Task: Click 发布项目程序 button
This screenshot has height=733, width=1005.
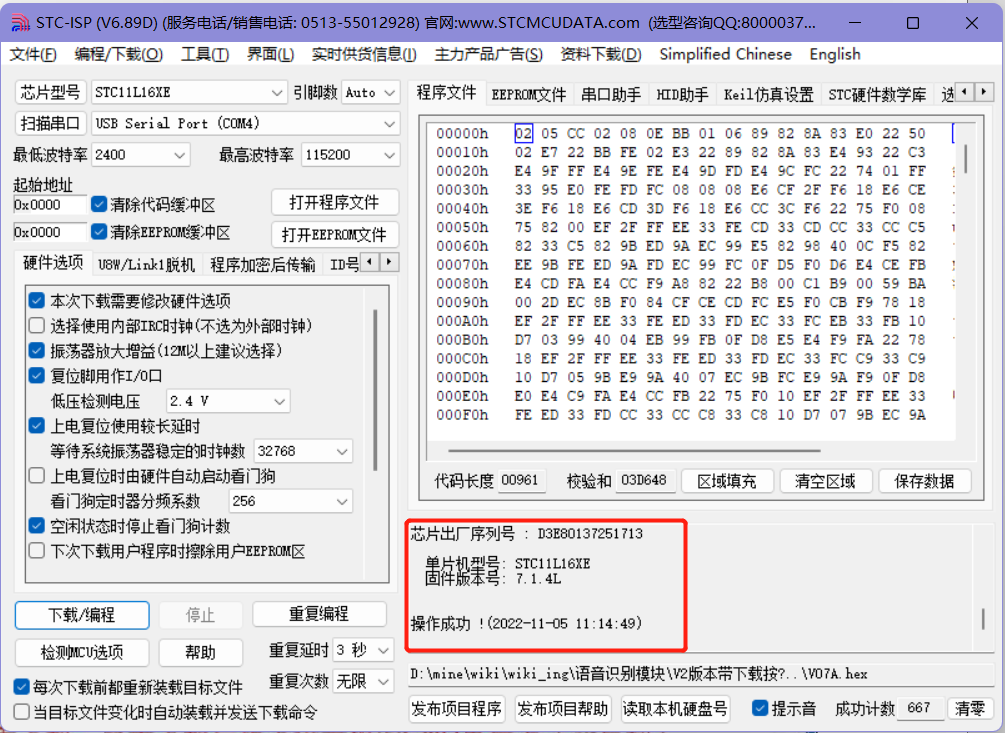Action: (x=456, y=709)
